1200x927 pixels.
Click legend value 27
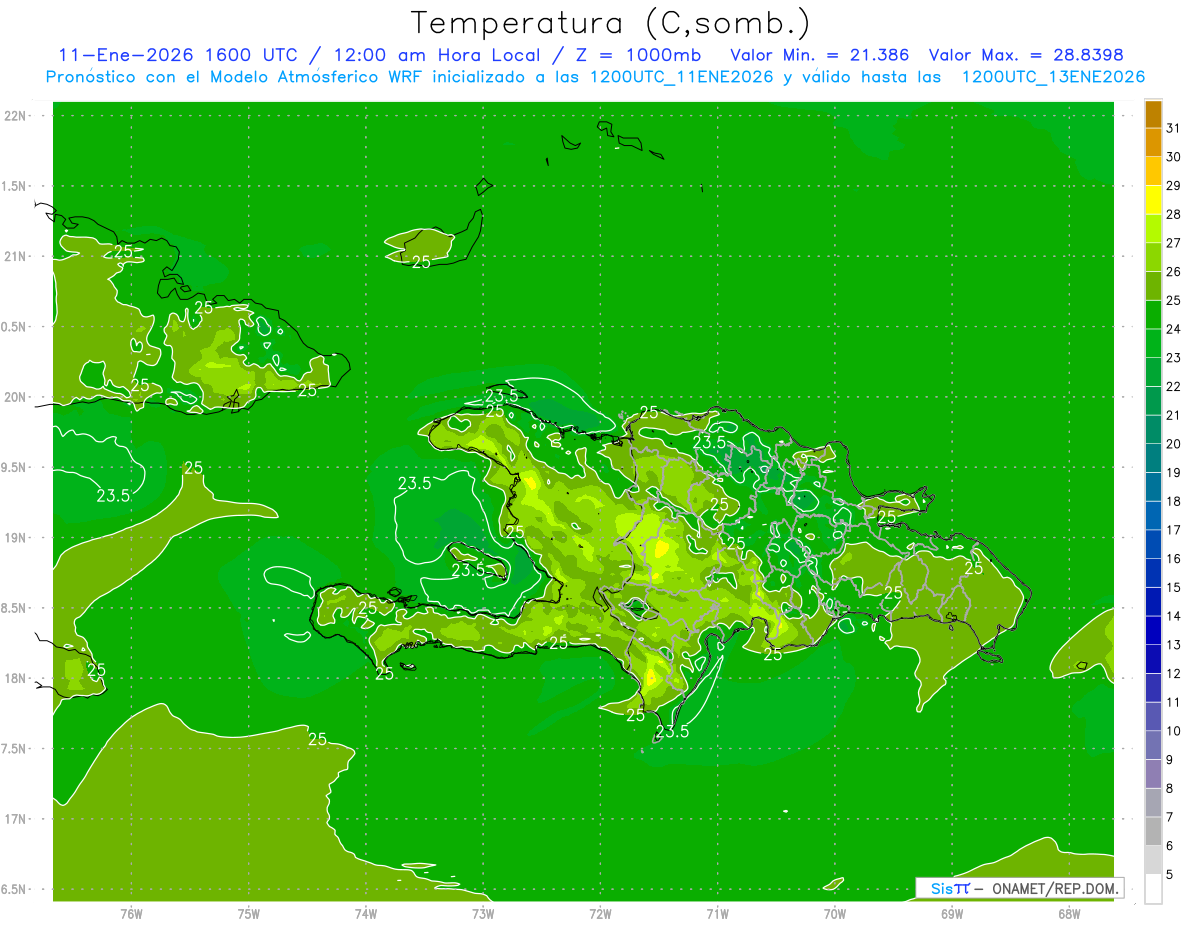pos(1173,243)
